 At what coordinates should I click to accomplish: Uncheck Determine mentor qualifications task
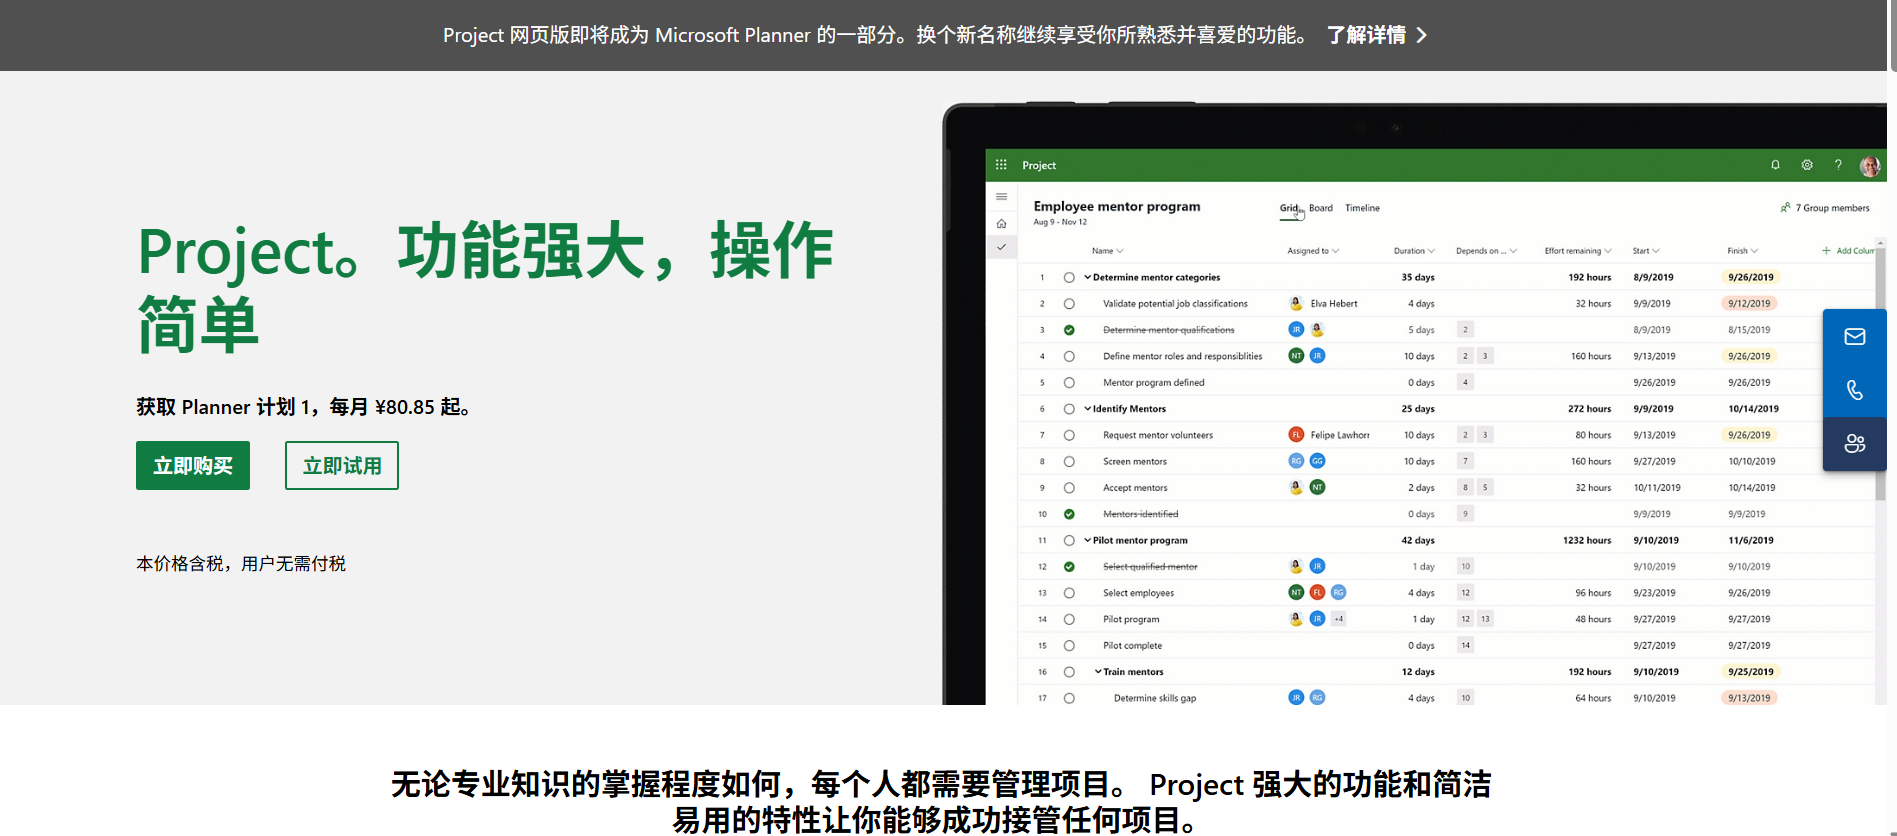tap(1069, 330)
